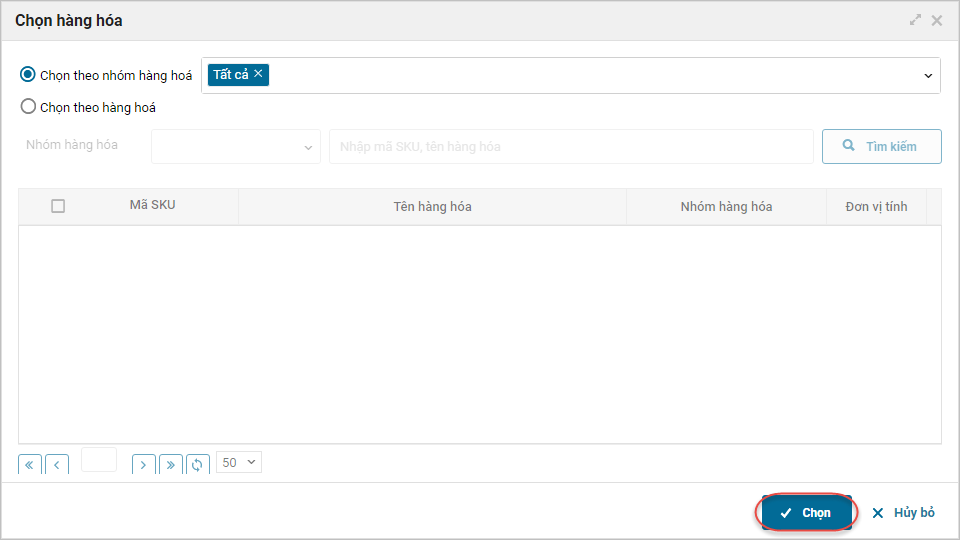Viewport: 960px width, 540px height.
Task: Select 'Chọn theo nhóm hàng hoá' radio option
Action: (x=28, y=75)
